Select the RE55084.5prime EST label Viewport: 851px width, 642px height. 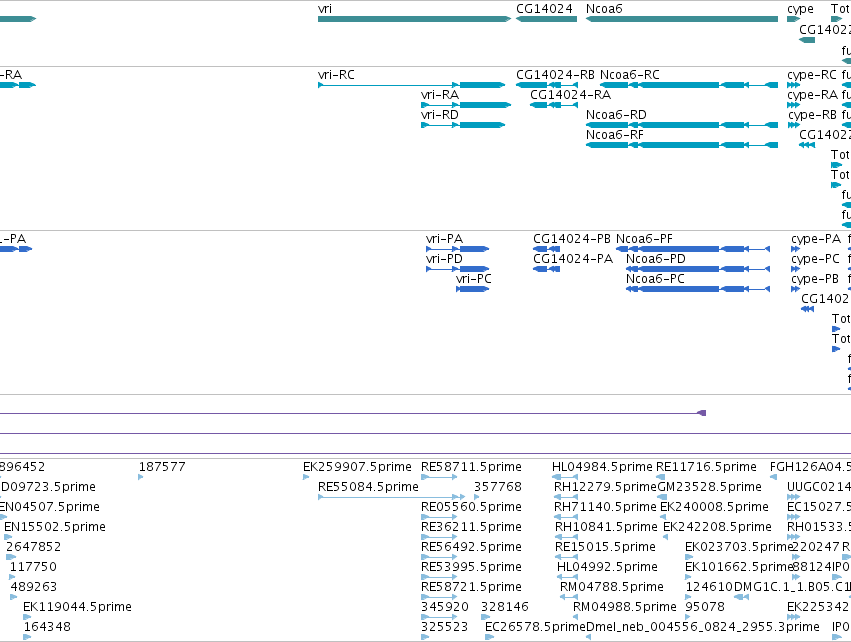[x=368, y=487]
